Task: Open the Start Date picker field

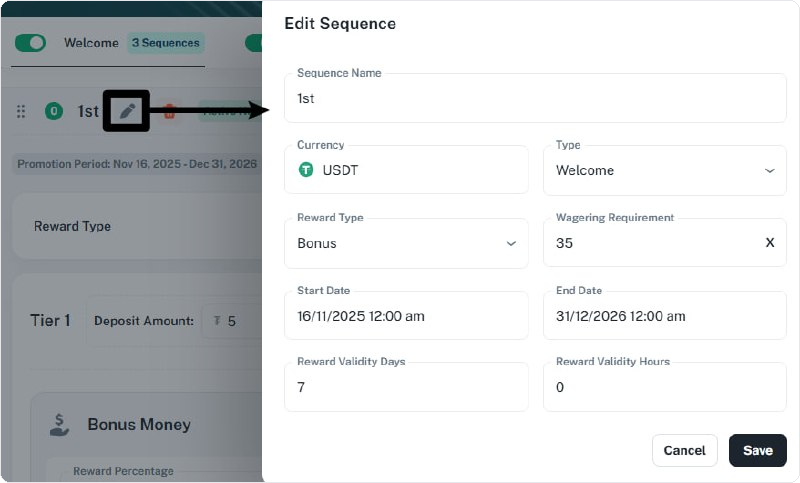Action: [406, 316]
